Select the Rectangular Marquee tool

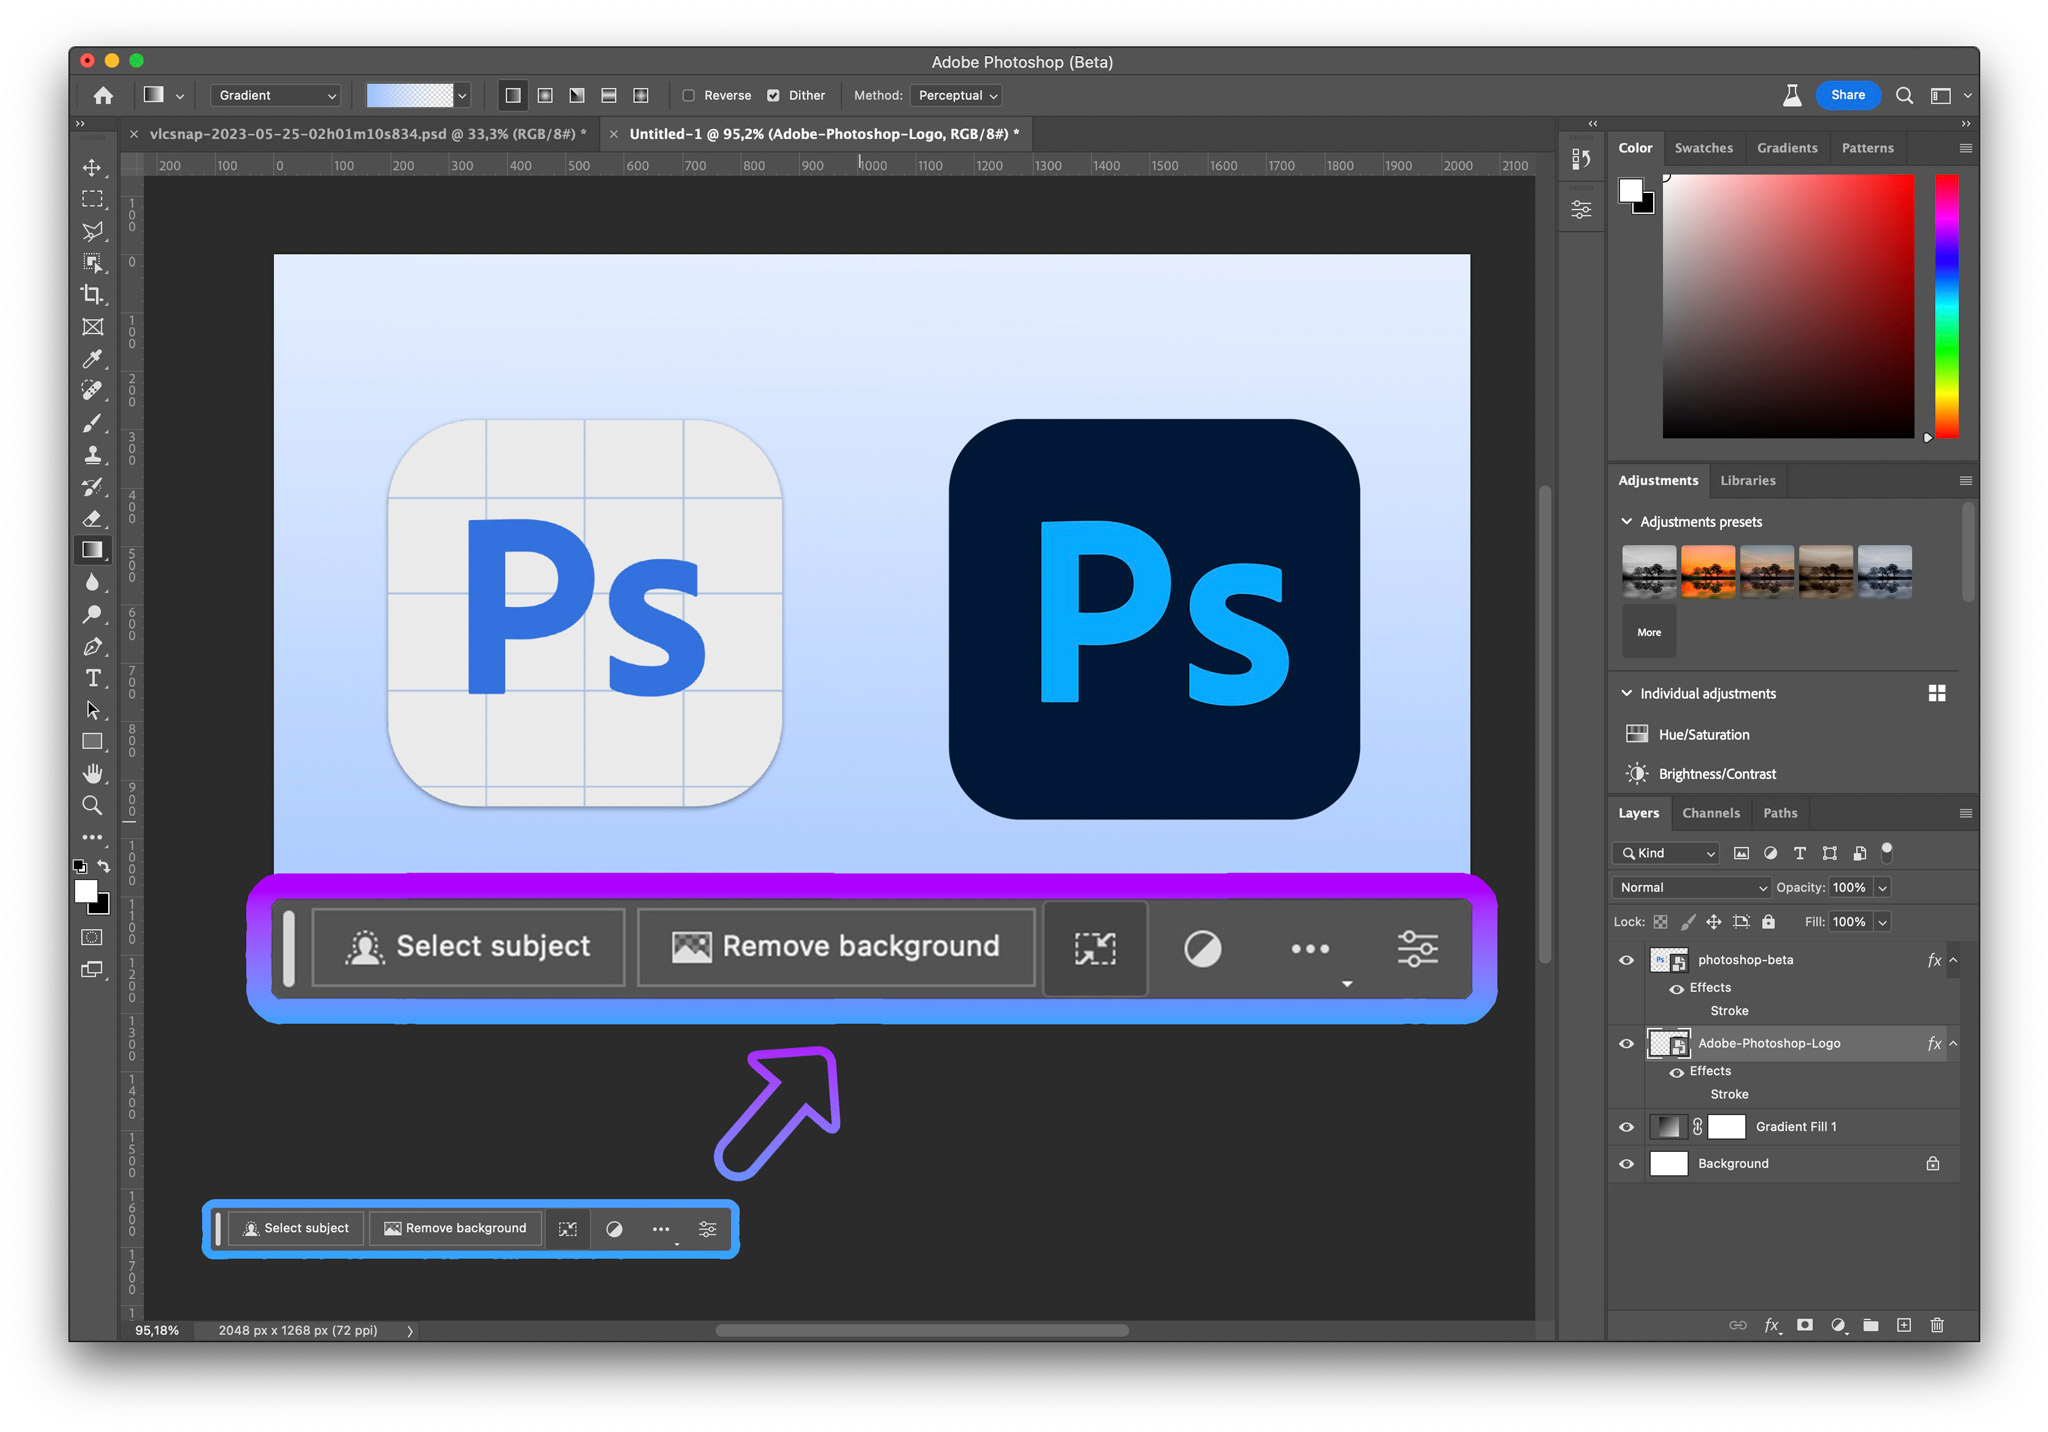click(92, 199)
